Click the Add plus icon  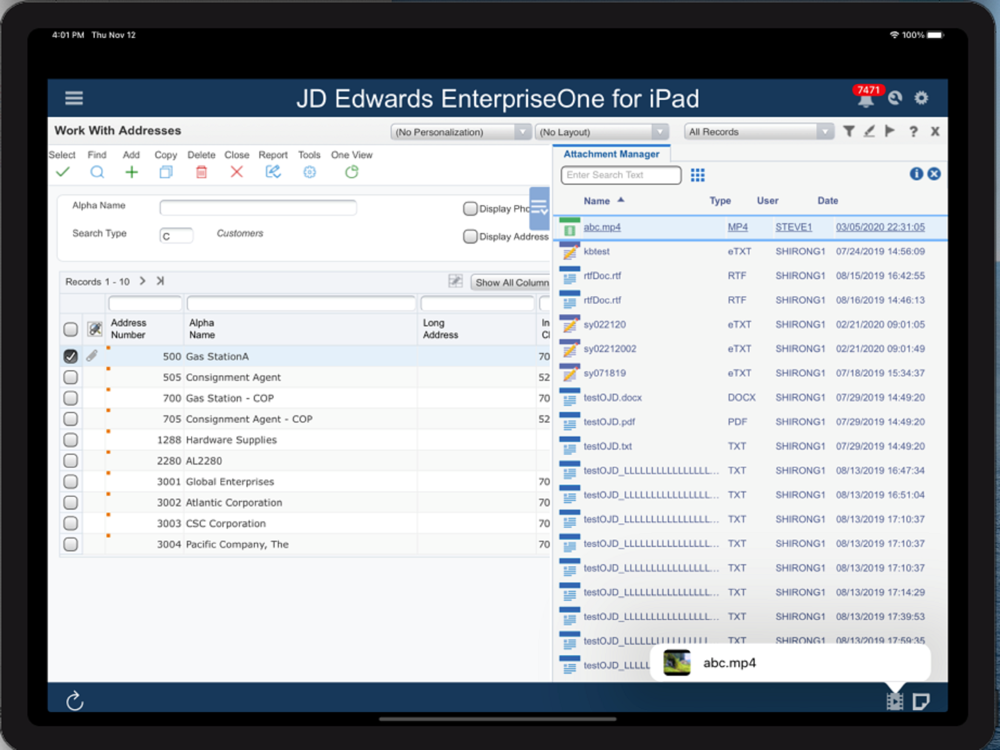pyautogui.click(x=131, y=172)
